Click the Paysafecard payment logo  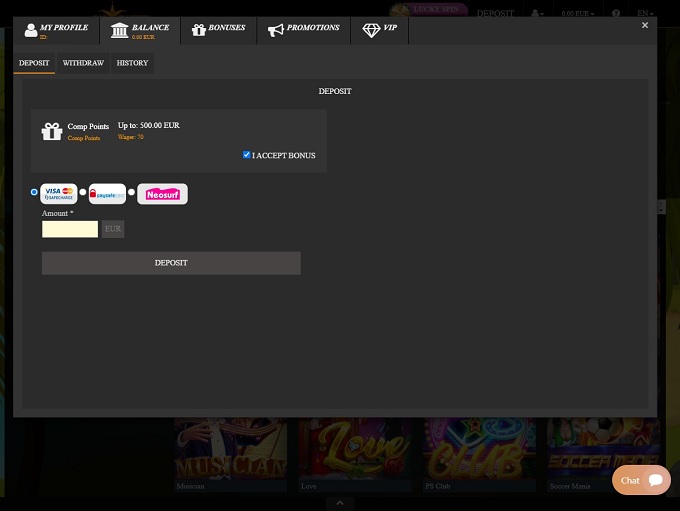(108, 194)
